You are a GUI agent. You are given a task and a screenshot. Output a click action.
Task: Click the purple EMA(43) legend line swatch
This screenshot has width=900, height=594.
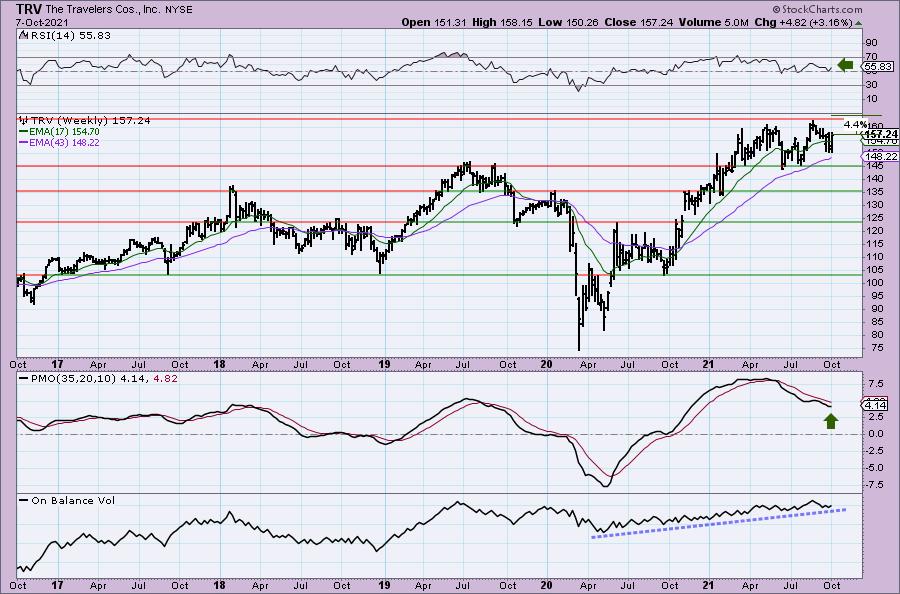coord(23,142)
